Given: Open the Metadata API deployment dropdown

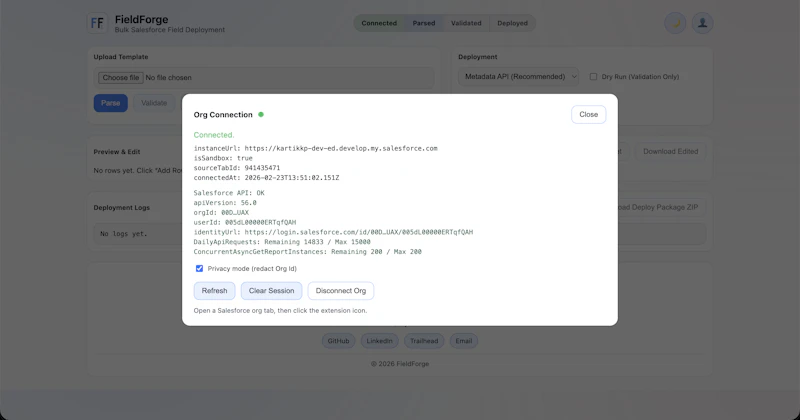Looking at the screenshot, I should (518, 77).
